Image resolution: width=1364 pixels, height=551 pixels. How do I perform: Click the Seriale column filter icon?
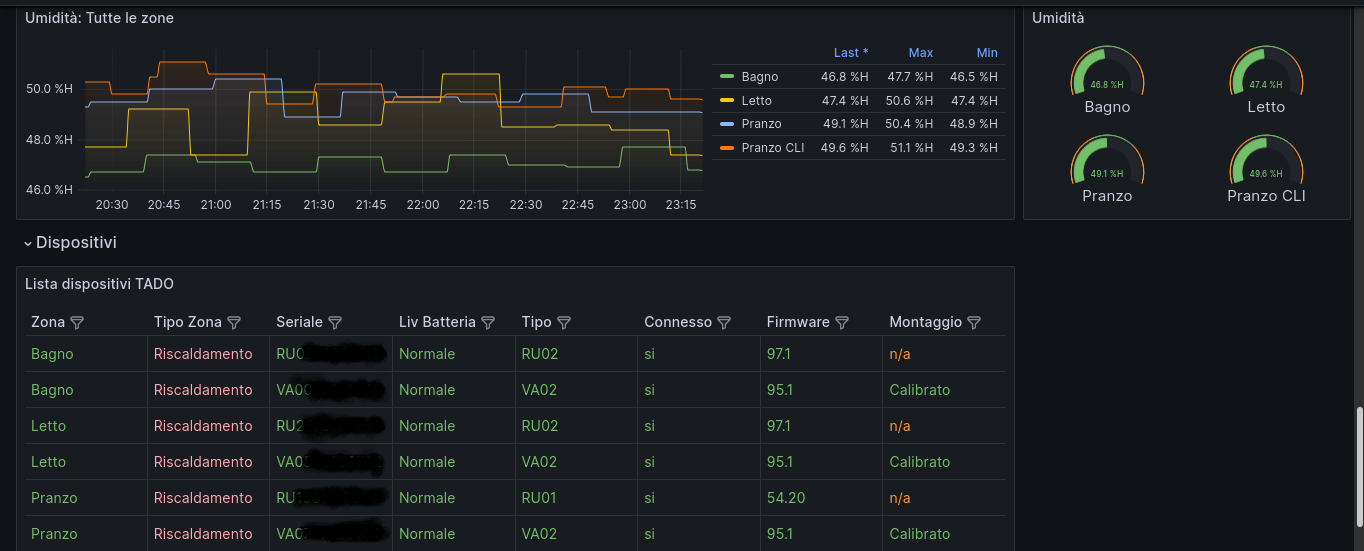click(335, 323)
